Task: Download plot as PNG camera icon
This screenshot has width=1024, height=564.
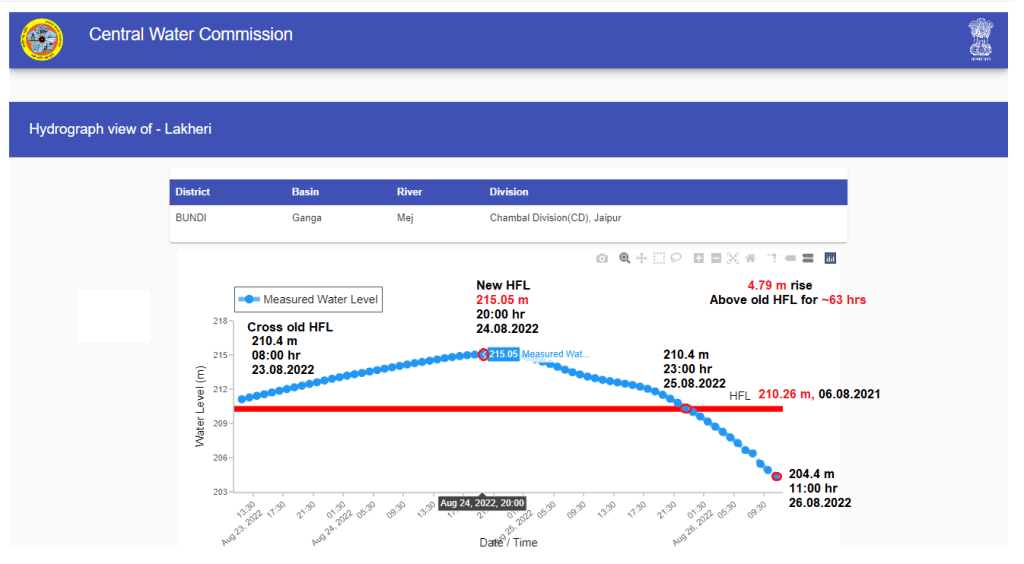Action: click(602, 258)
